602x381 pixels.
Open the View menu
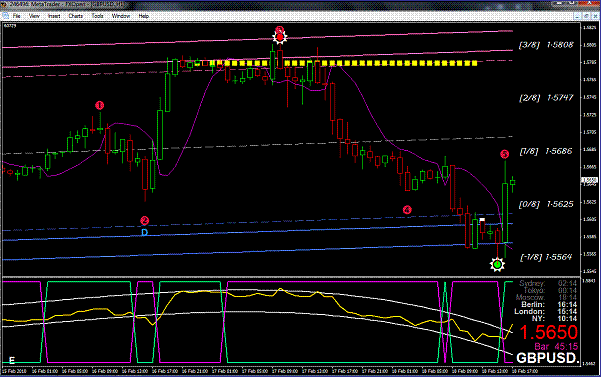[34, 16]
